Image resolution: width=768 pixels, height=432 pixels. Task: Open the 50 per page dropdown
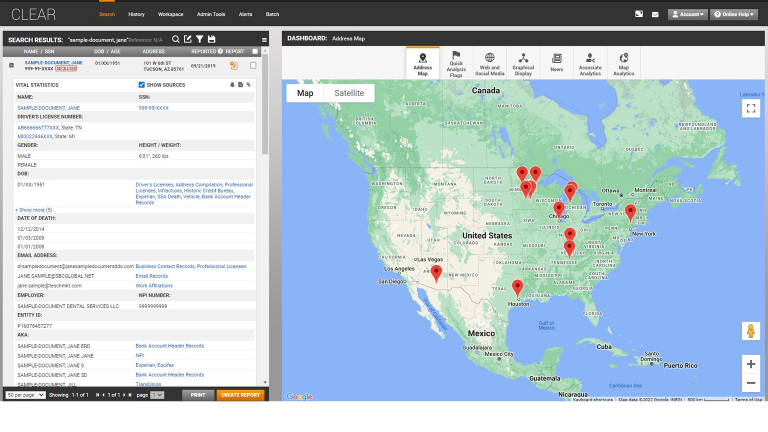pyautogui.click(x=22, y=395)
